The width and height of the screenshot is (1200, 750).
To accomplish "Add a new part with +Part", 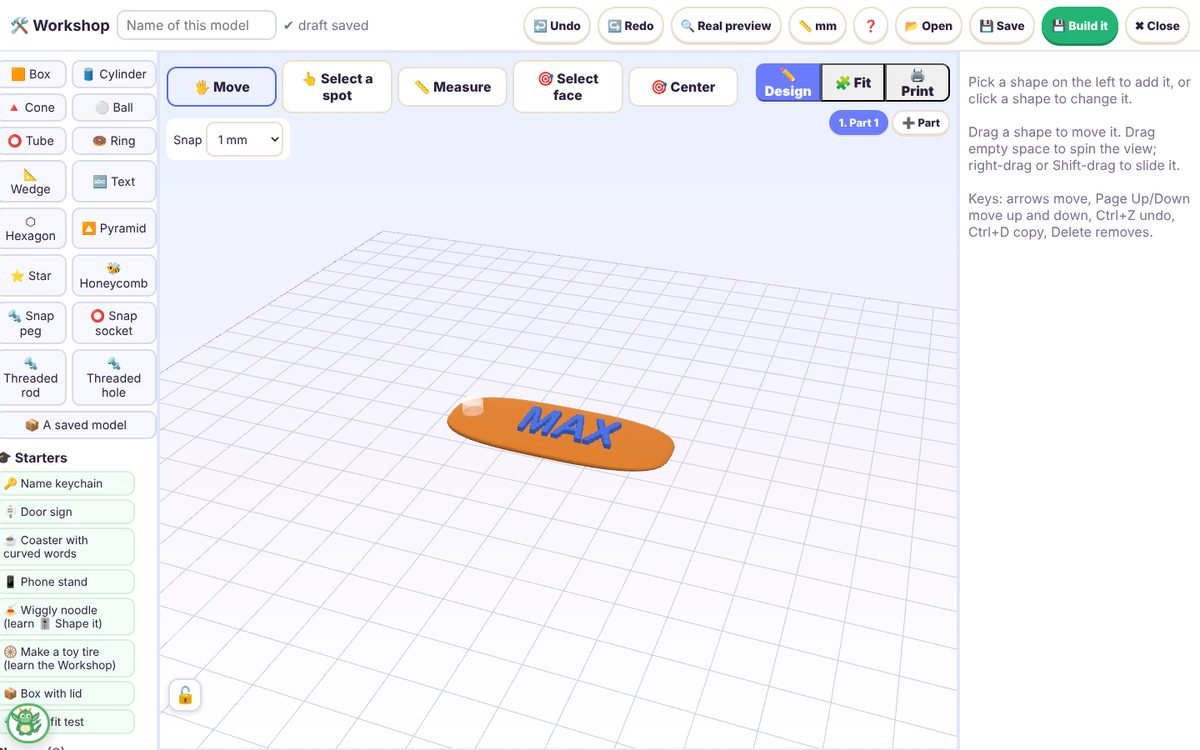I will pos(921,123).
